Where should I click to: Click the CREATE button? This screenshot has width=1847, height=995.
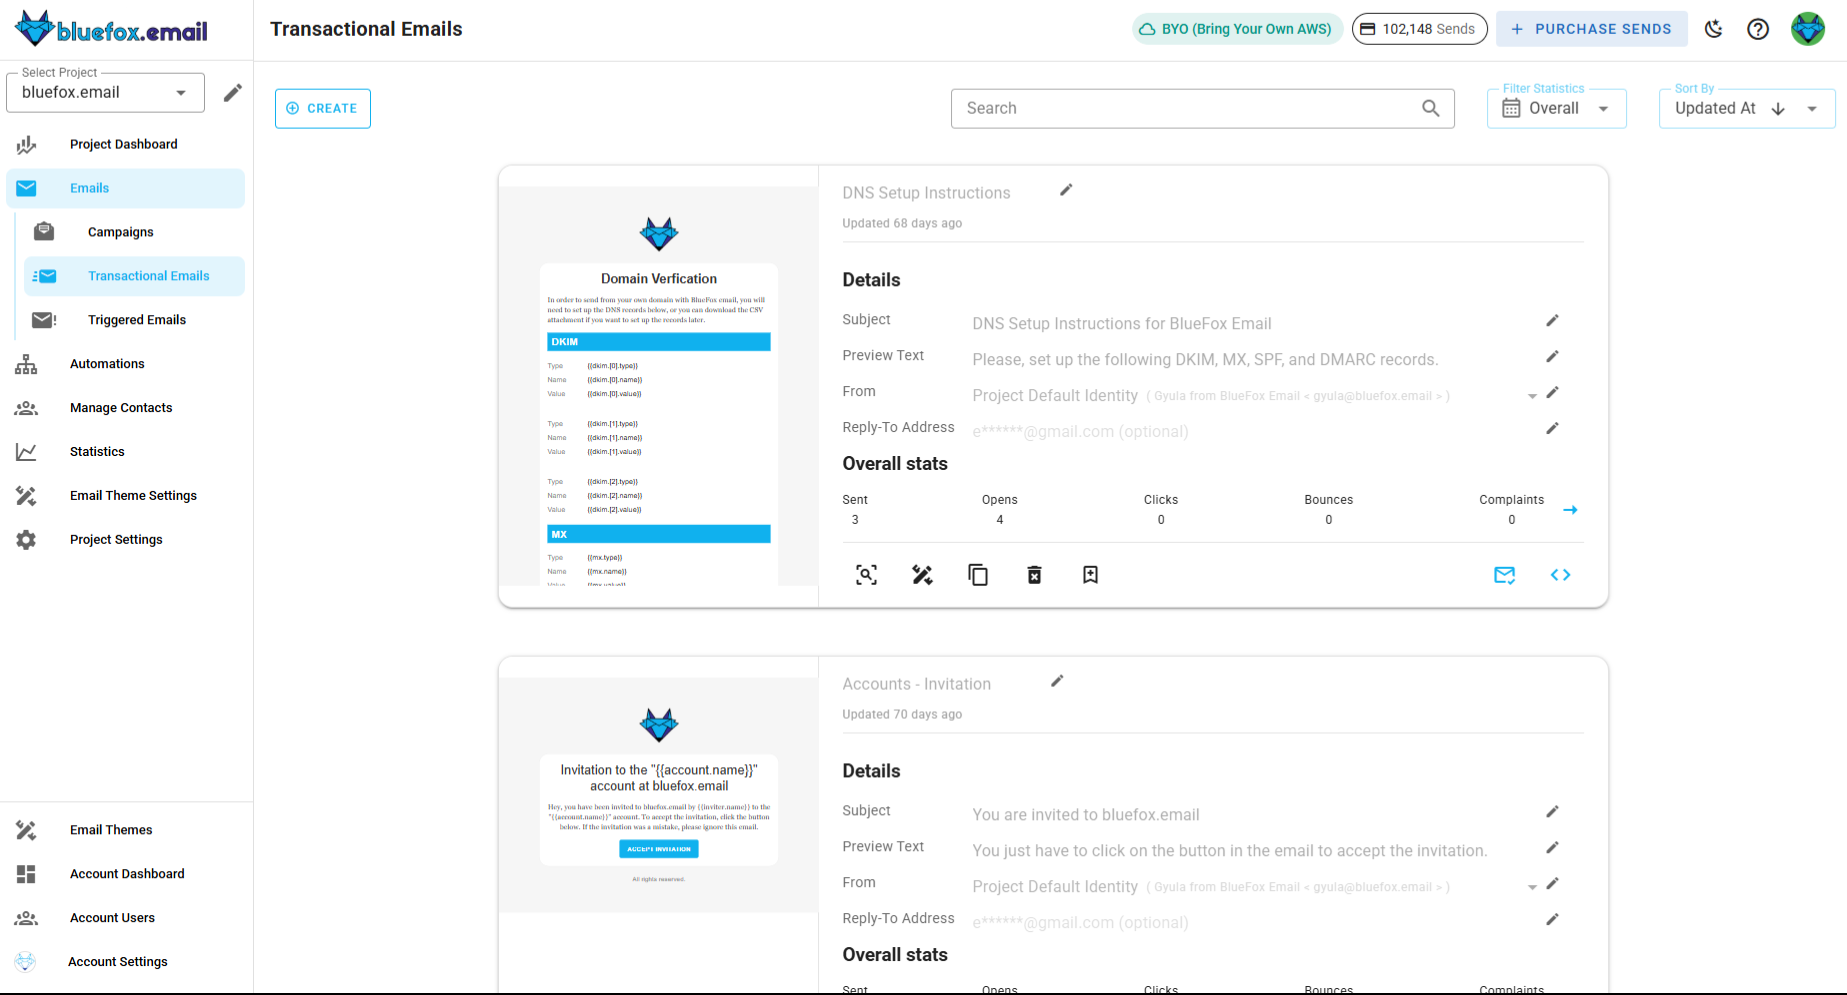tap(322, 108)
